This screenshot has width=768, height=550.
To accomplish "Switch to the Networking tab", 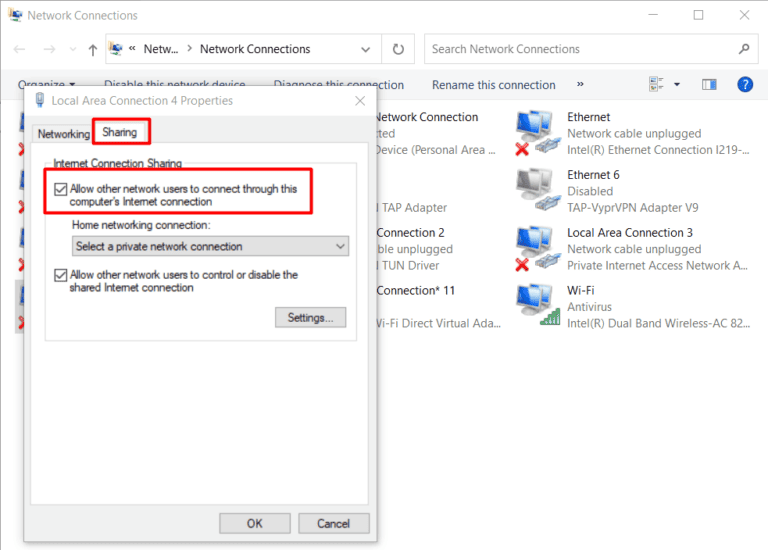I will [x=63, y=134].
